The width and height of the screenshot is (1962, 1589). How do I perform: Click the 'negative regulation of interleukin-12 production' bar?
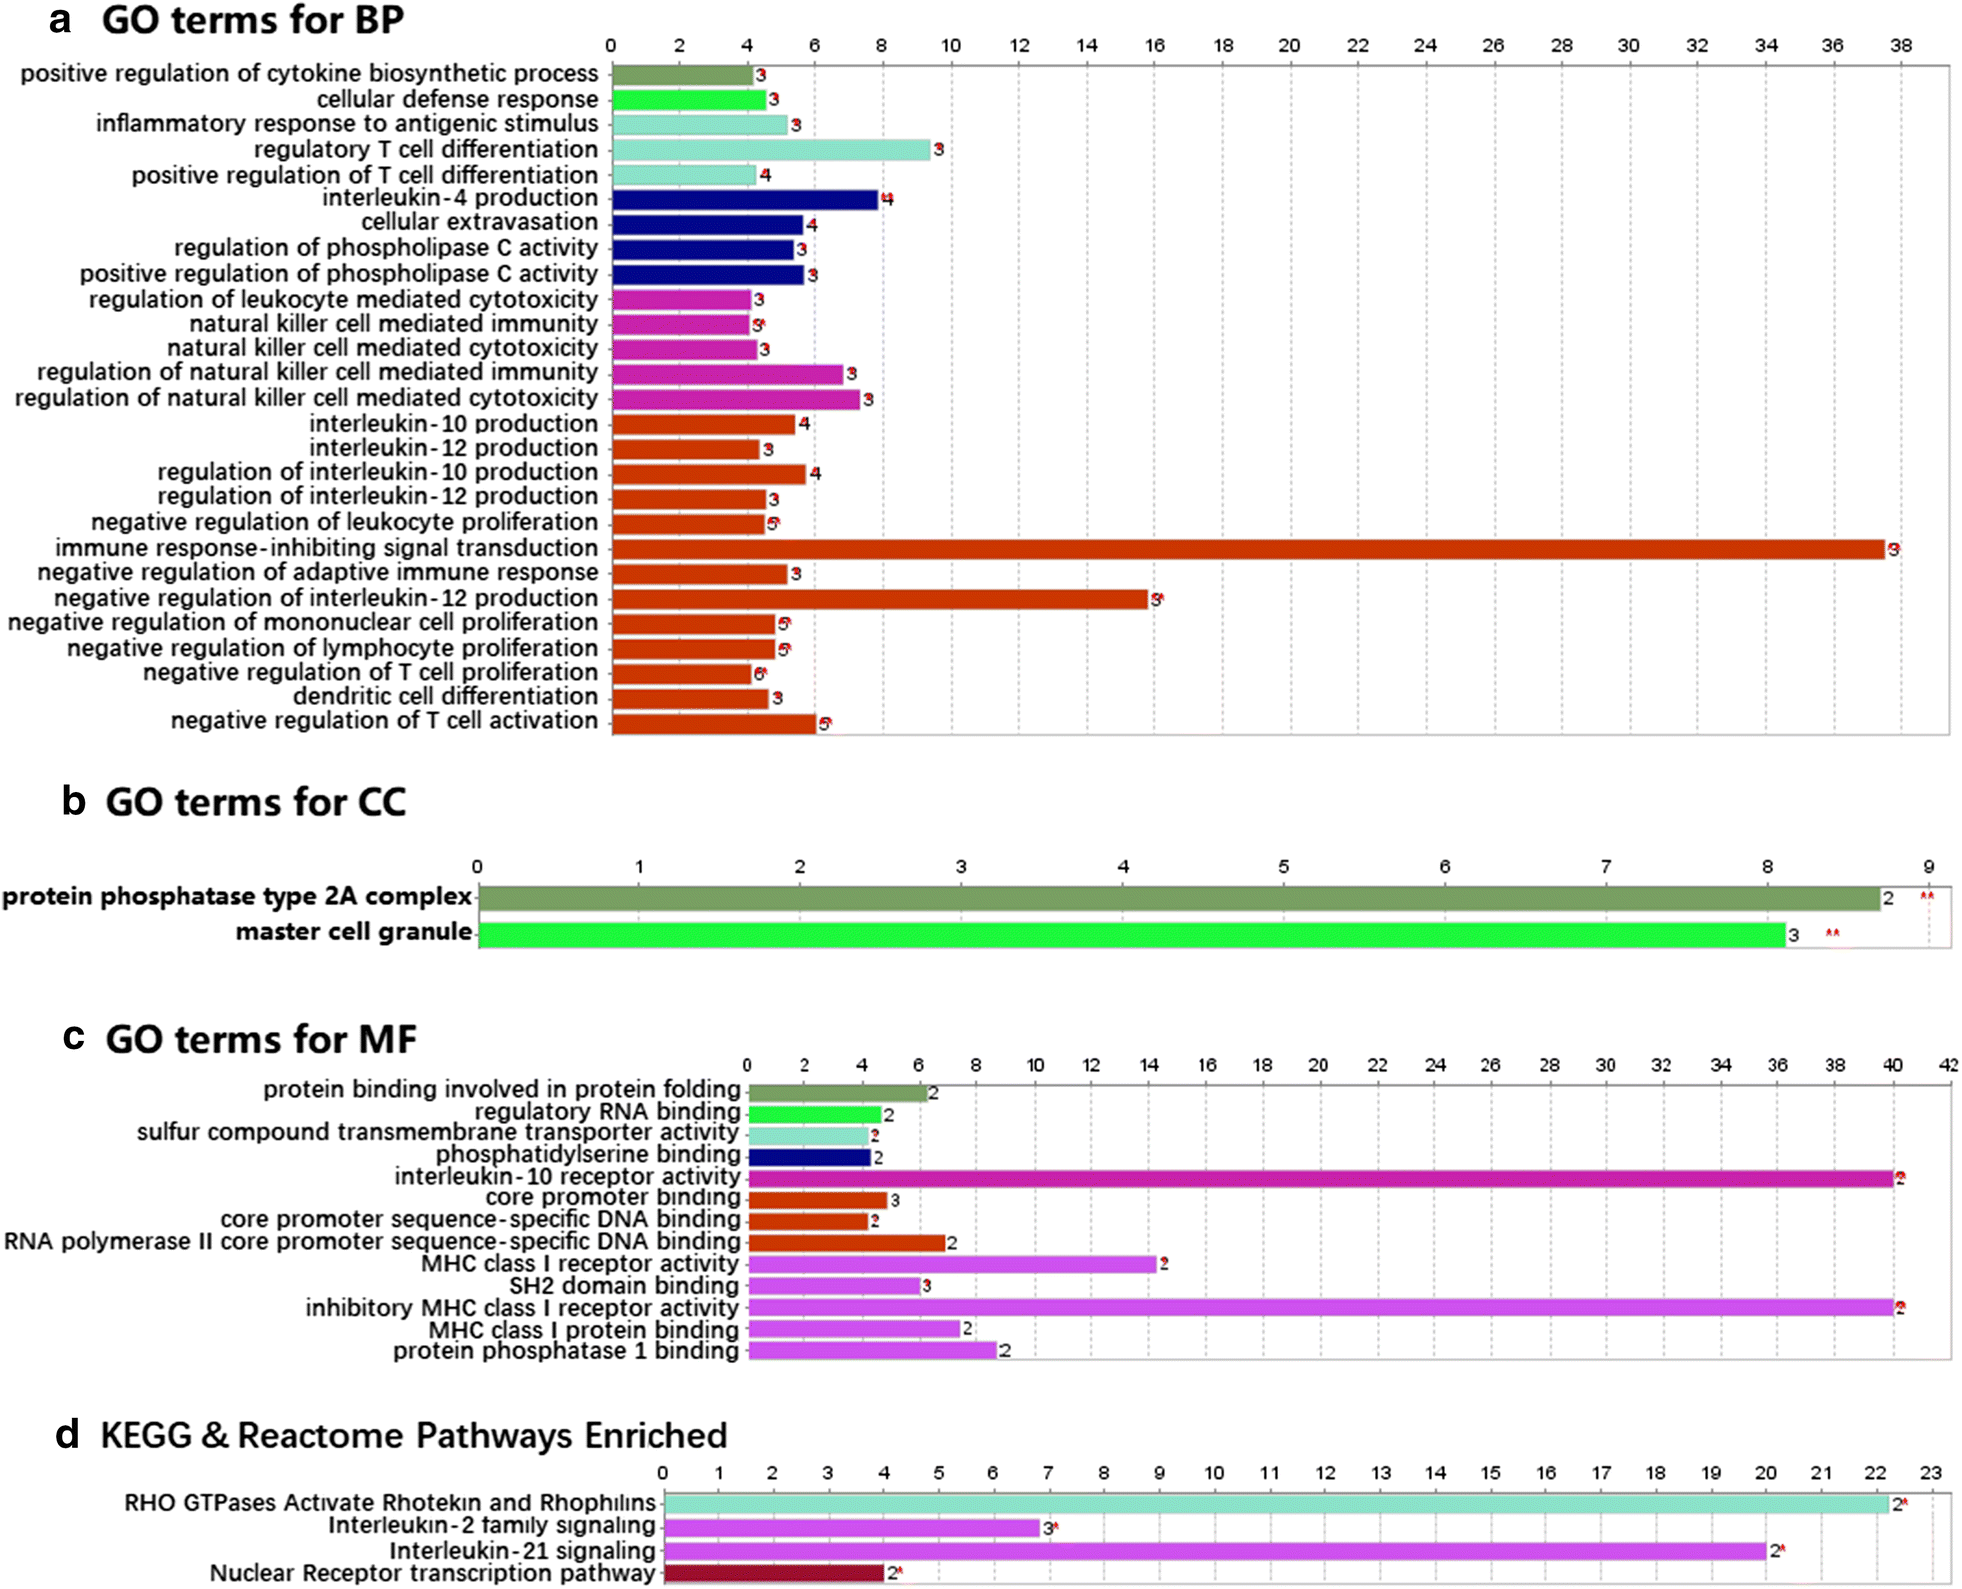coord(880,599)
